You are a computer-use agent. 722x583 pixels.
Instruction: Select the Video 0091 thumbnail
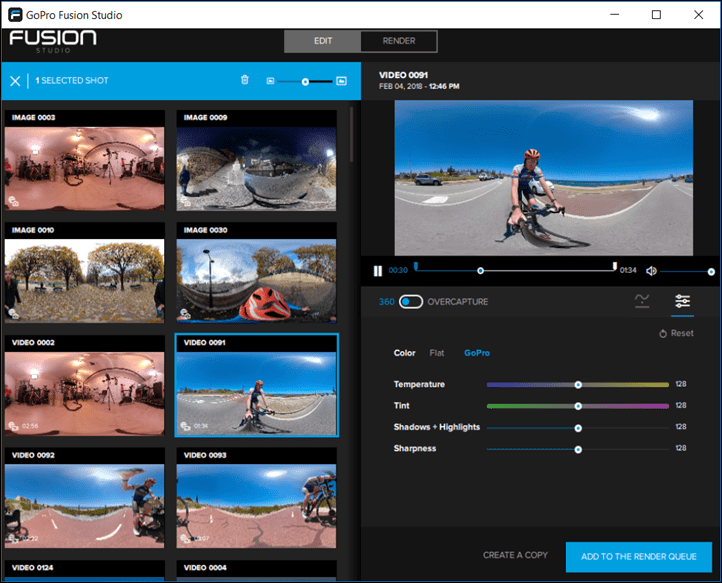(256, 385)
